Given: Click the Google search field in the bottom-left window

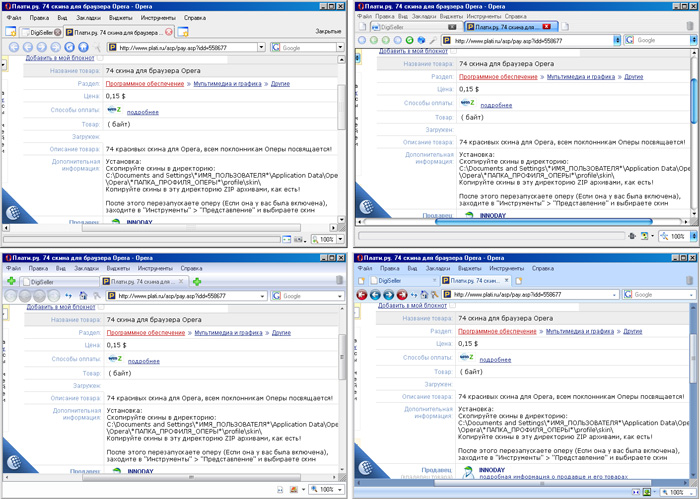Looking at the screenshot, I should [308, 296].
